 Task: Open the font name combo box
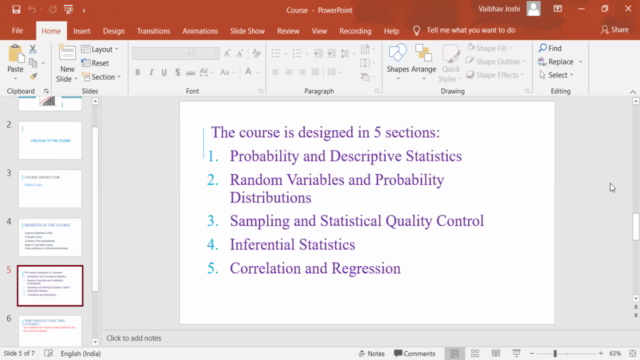pyautogui.click(x=162, y=53)
